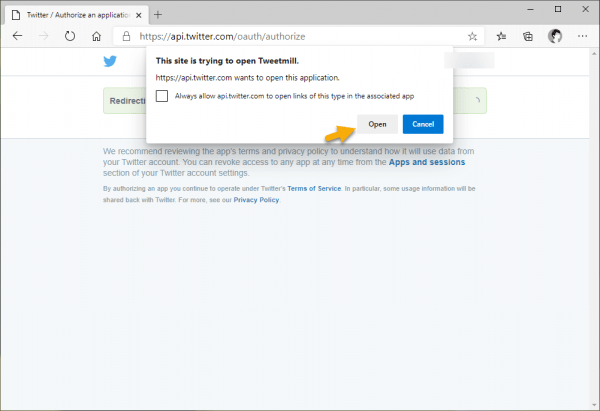The width and height of the screenshot is (600, 411).
Task: Click the Twitter bird logo
Action: (110, 61)
